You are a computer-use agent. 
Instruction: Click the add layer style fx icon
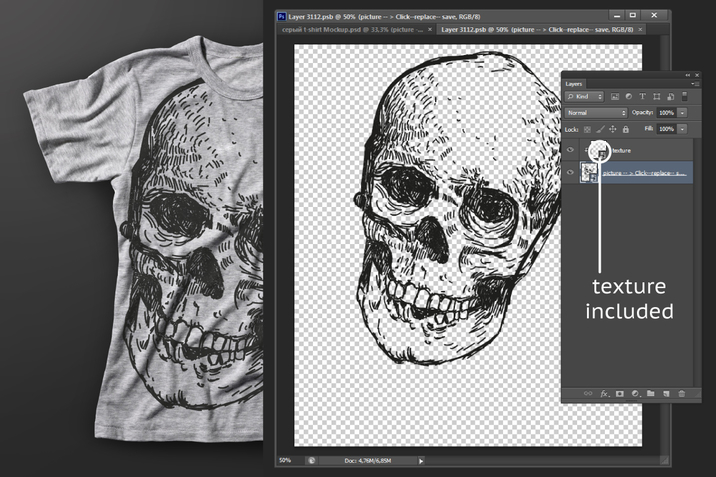click(x=603, y=394)
